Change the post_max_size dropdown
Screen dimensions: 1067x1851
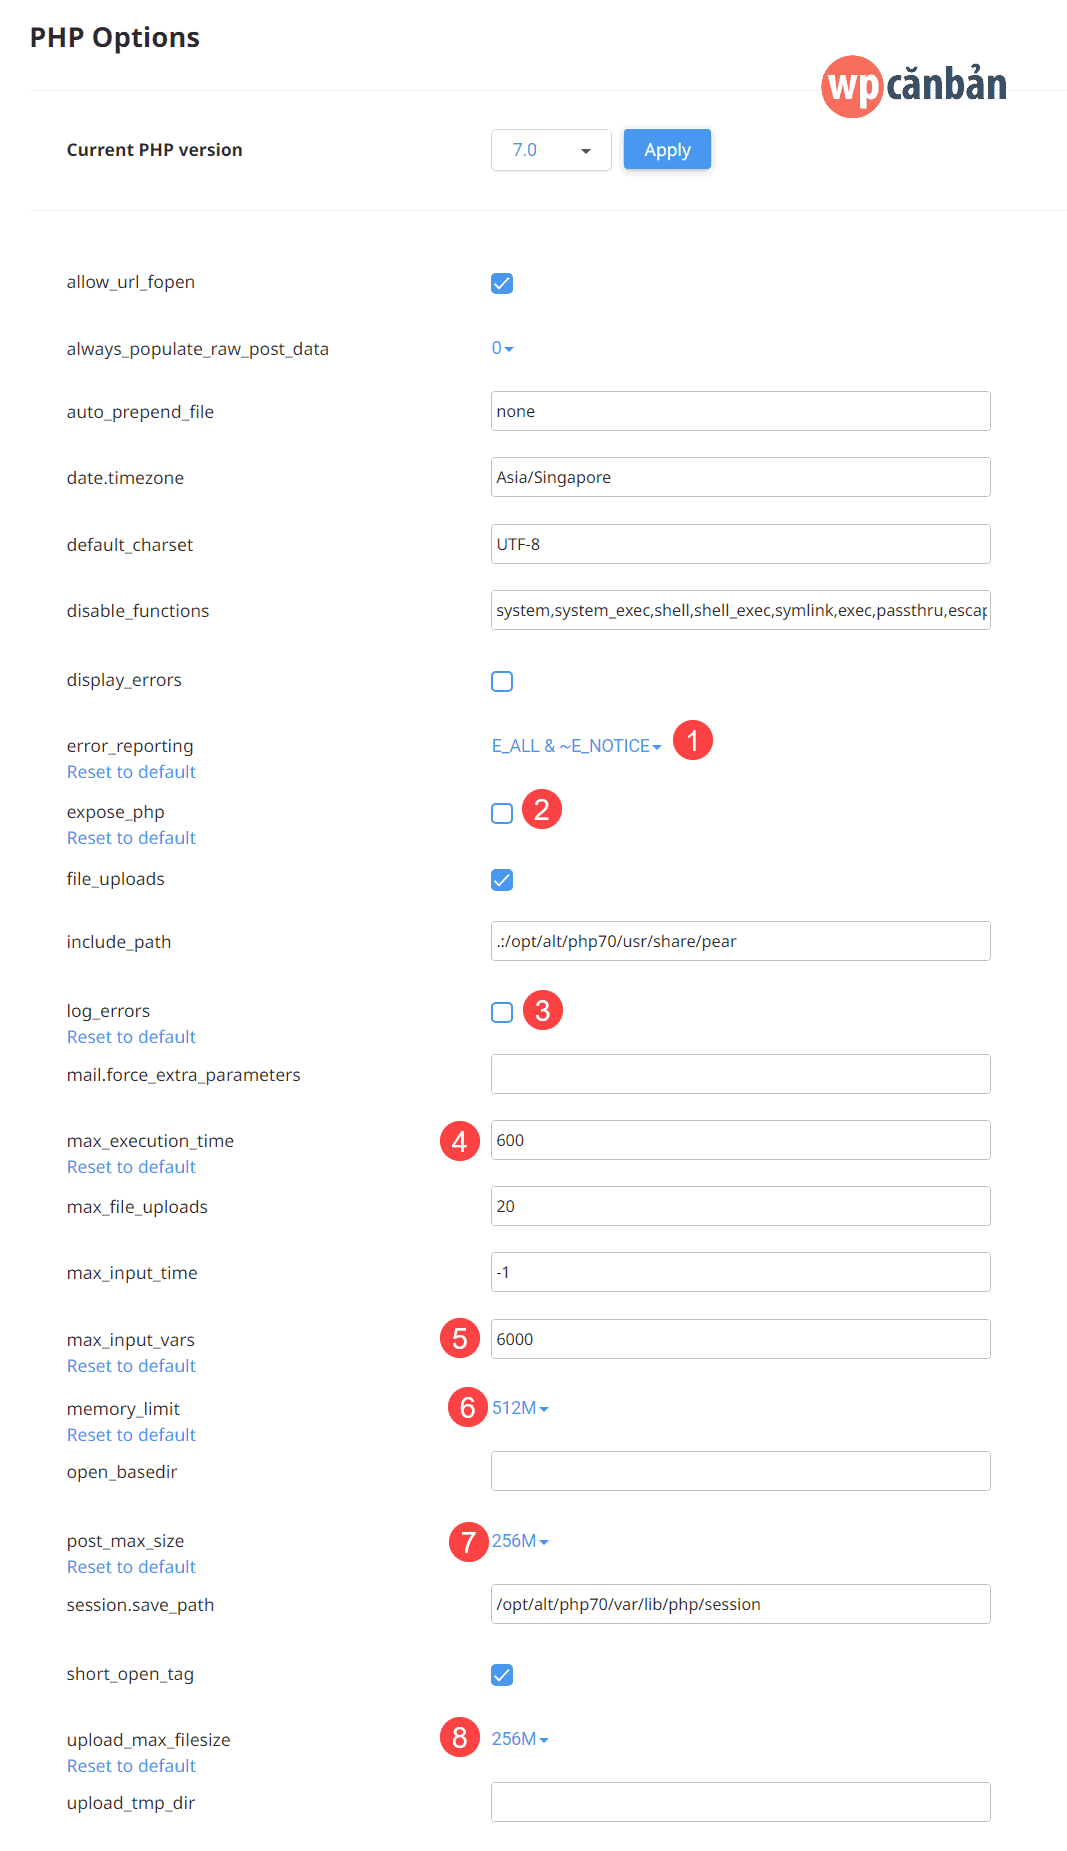point(520,1540)
